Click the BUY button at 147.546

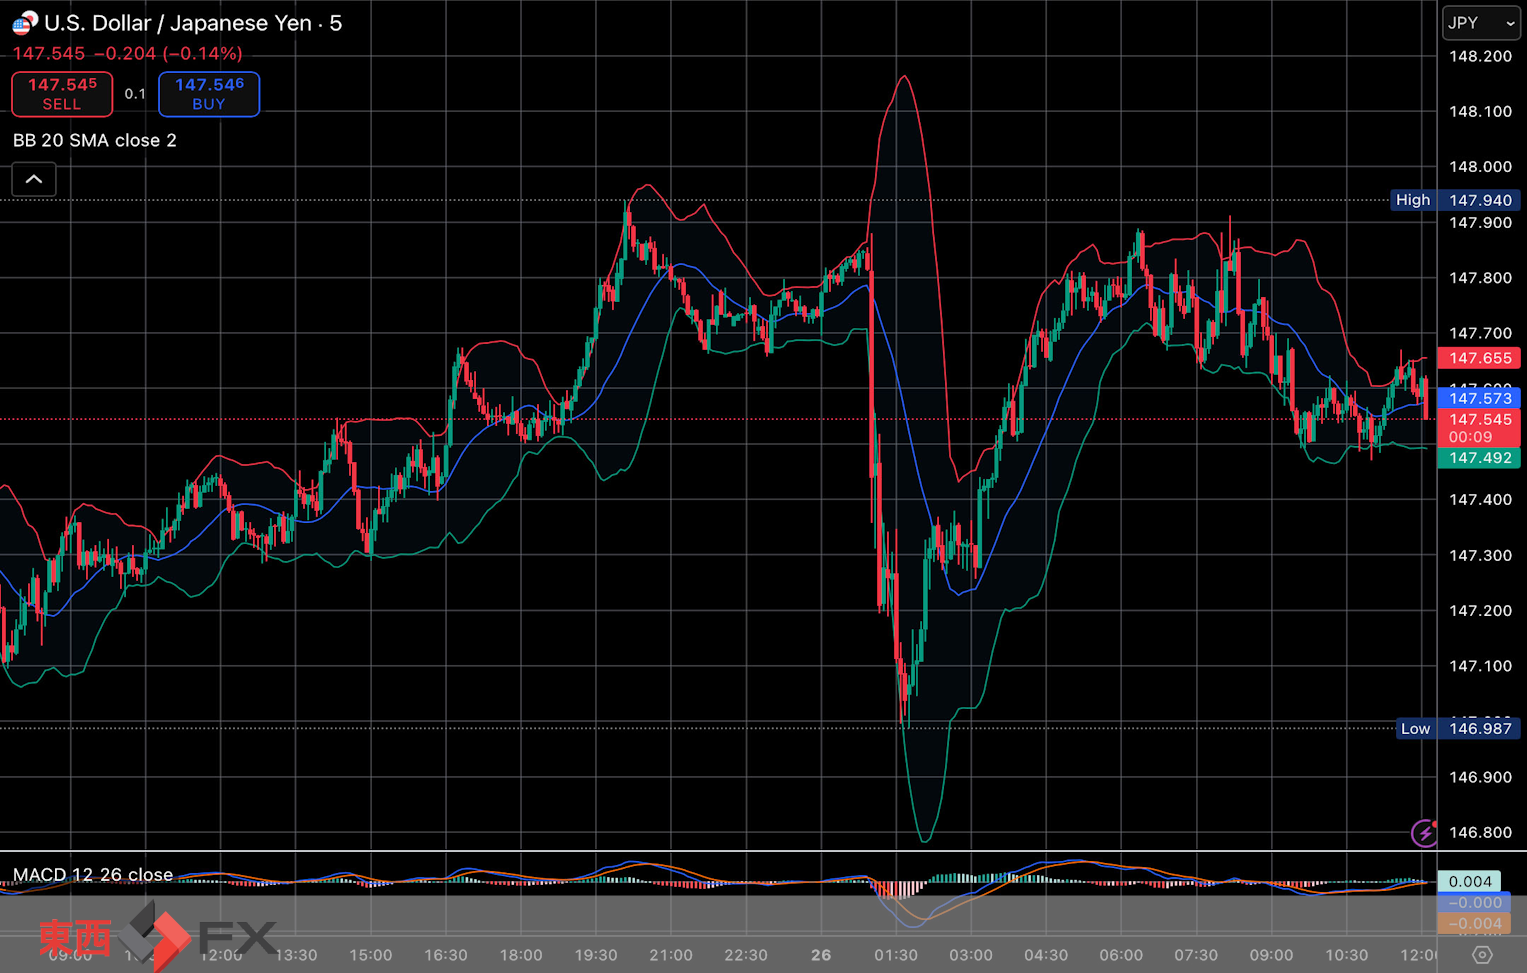pos(209,94)
